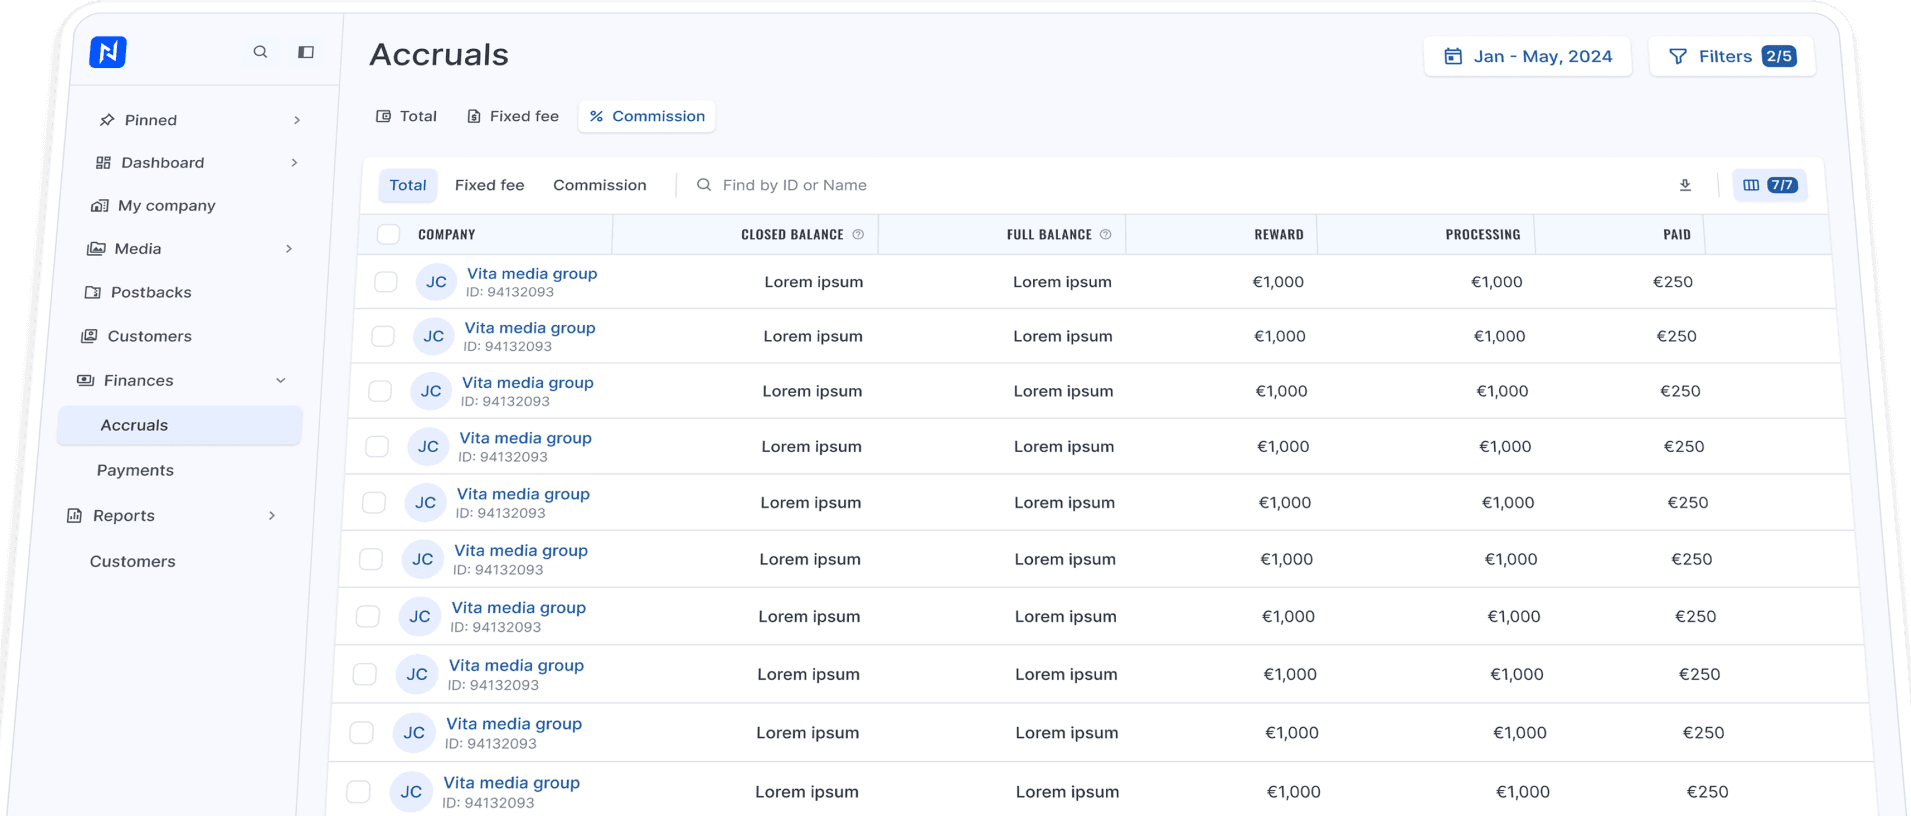Open Postbacks from the sidebar
The width and height of the screenshot is (1911, 816).
(150, 292)
